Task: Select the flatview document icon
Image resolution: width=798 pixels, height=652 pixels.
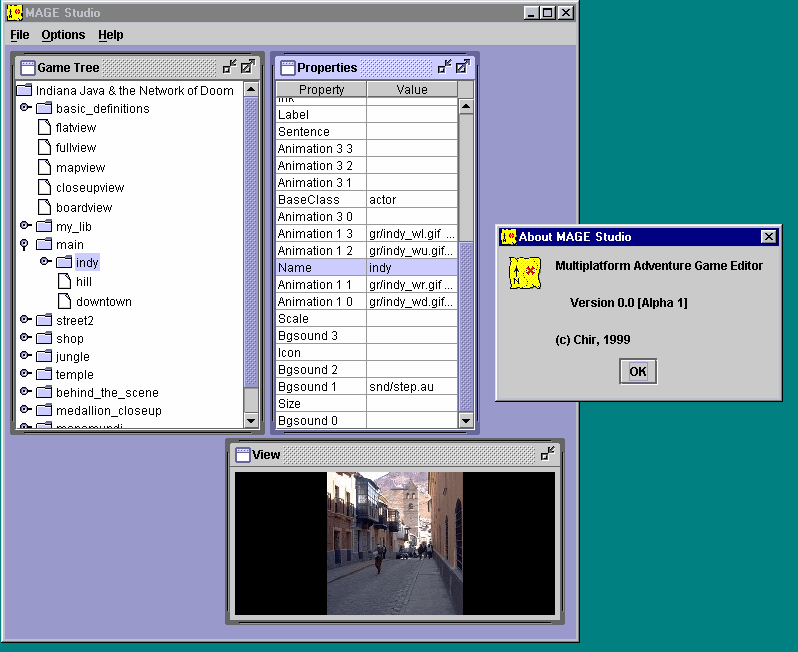Action: click(x=45, y=127)
